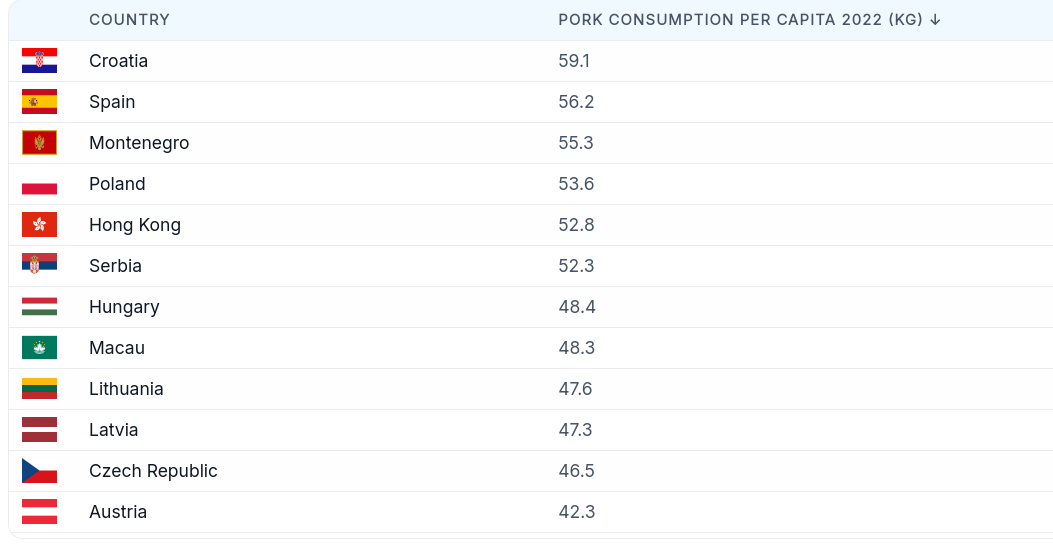Click Spain's 56.2 consumption value

[x=576, y=101]
